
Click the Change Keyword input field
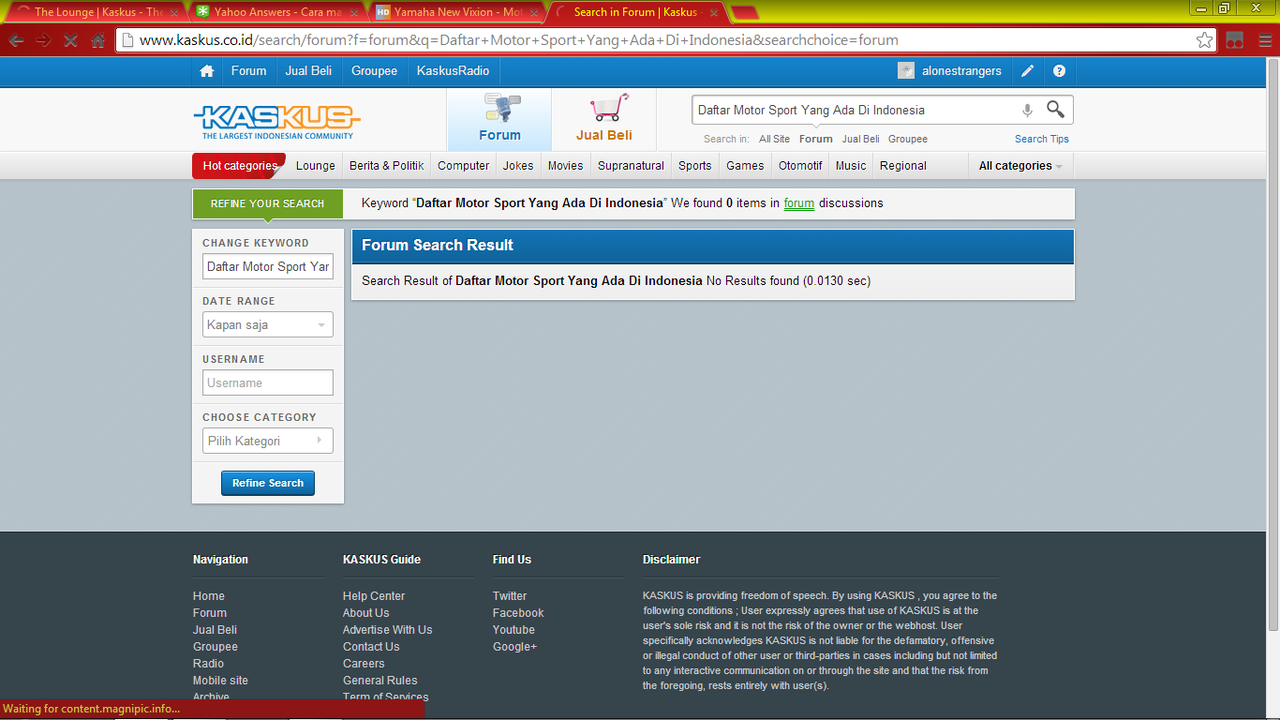[268, 267]
